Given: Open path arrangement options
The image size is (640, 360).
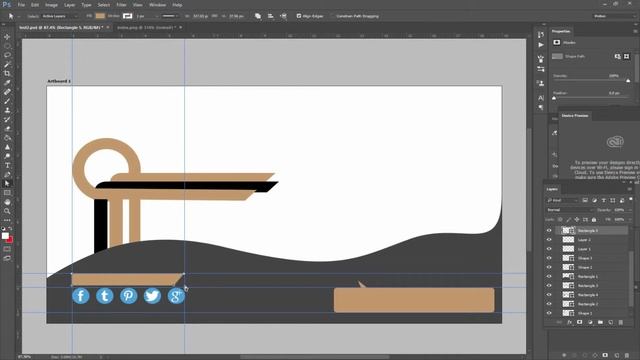Looking at the screenshot, I should pyautogui.click(x=283, y=16).
